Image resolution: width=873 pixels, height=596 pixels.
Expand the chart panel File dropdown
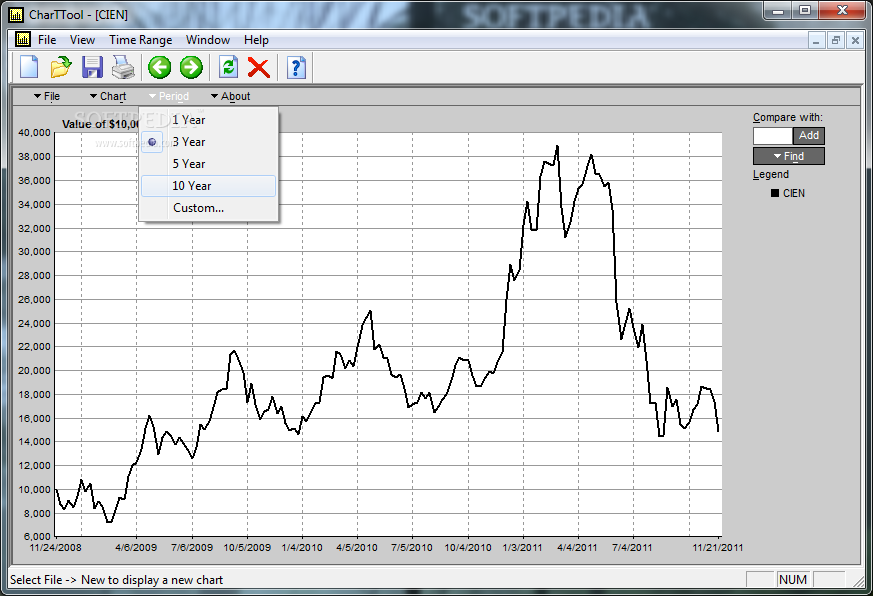[47, 96]
